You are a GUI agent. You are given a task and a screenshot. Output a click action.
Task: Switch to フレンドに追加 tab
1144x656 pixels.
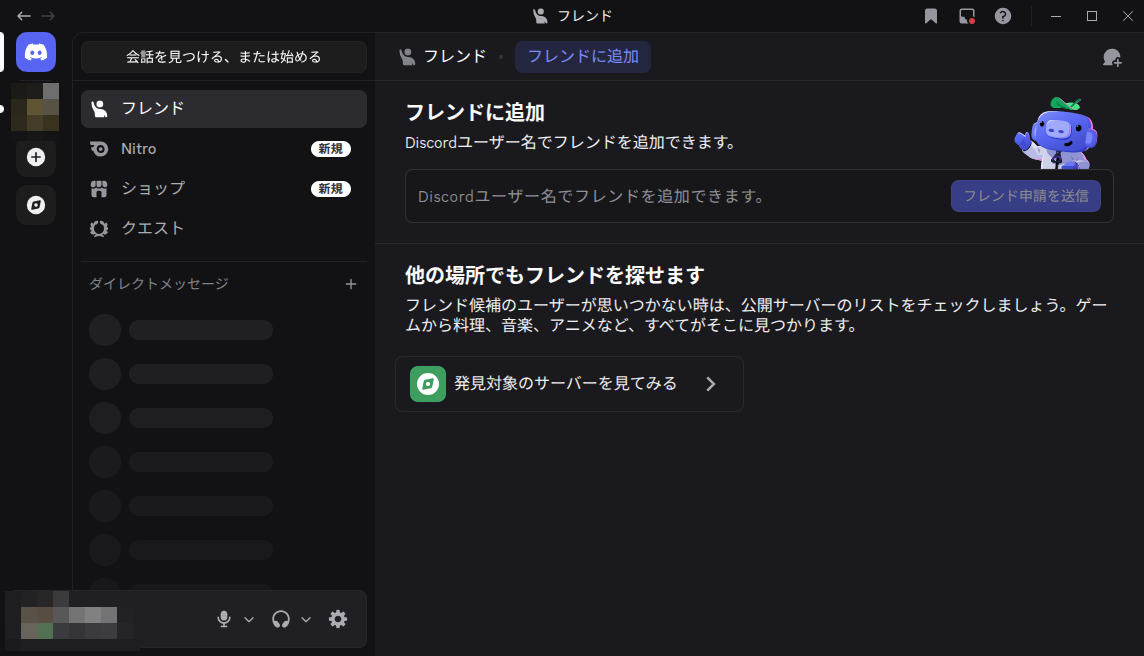click(x=583, y=57)
